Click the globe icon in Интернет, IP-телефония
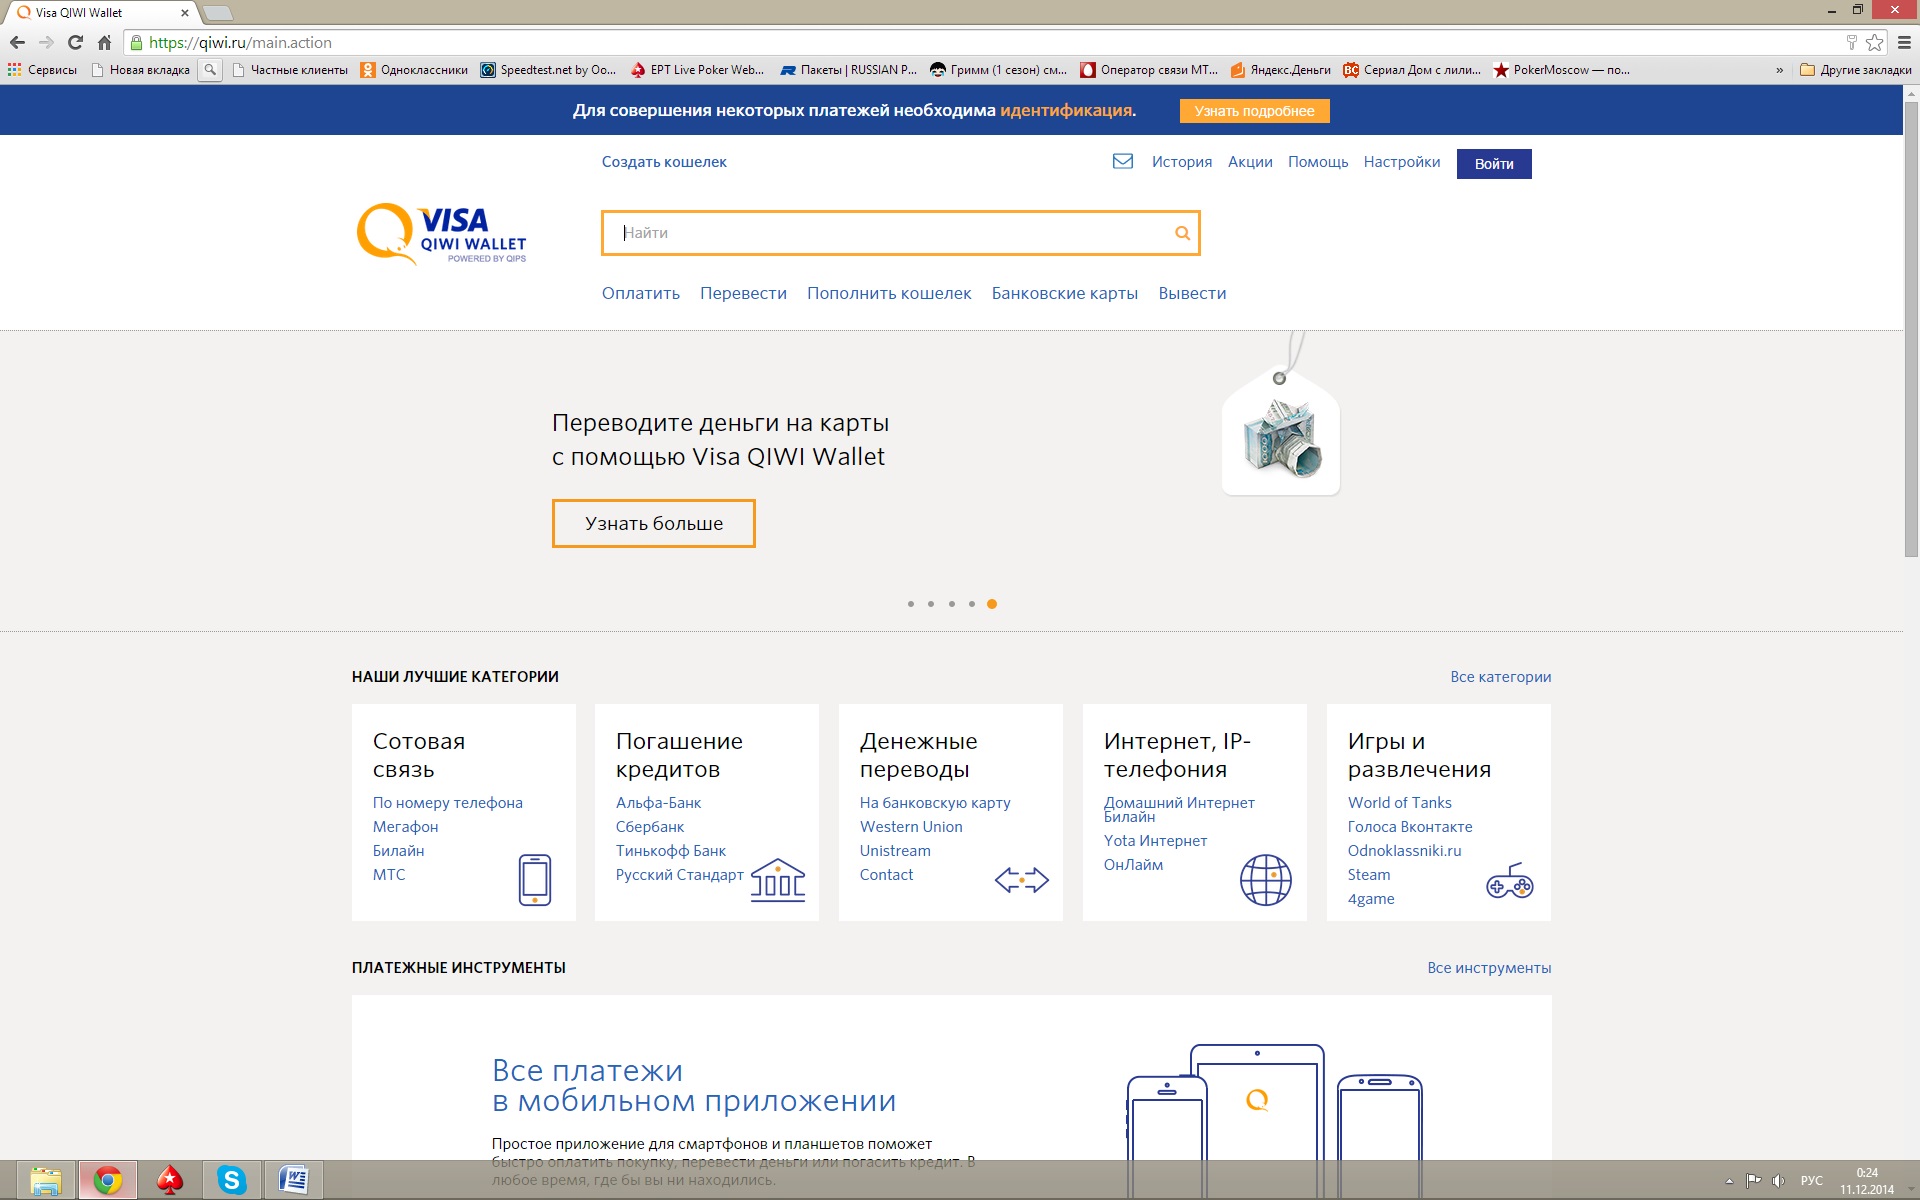The image size is (1920, 1200). (x=1266, y=880)
